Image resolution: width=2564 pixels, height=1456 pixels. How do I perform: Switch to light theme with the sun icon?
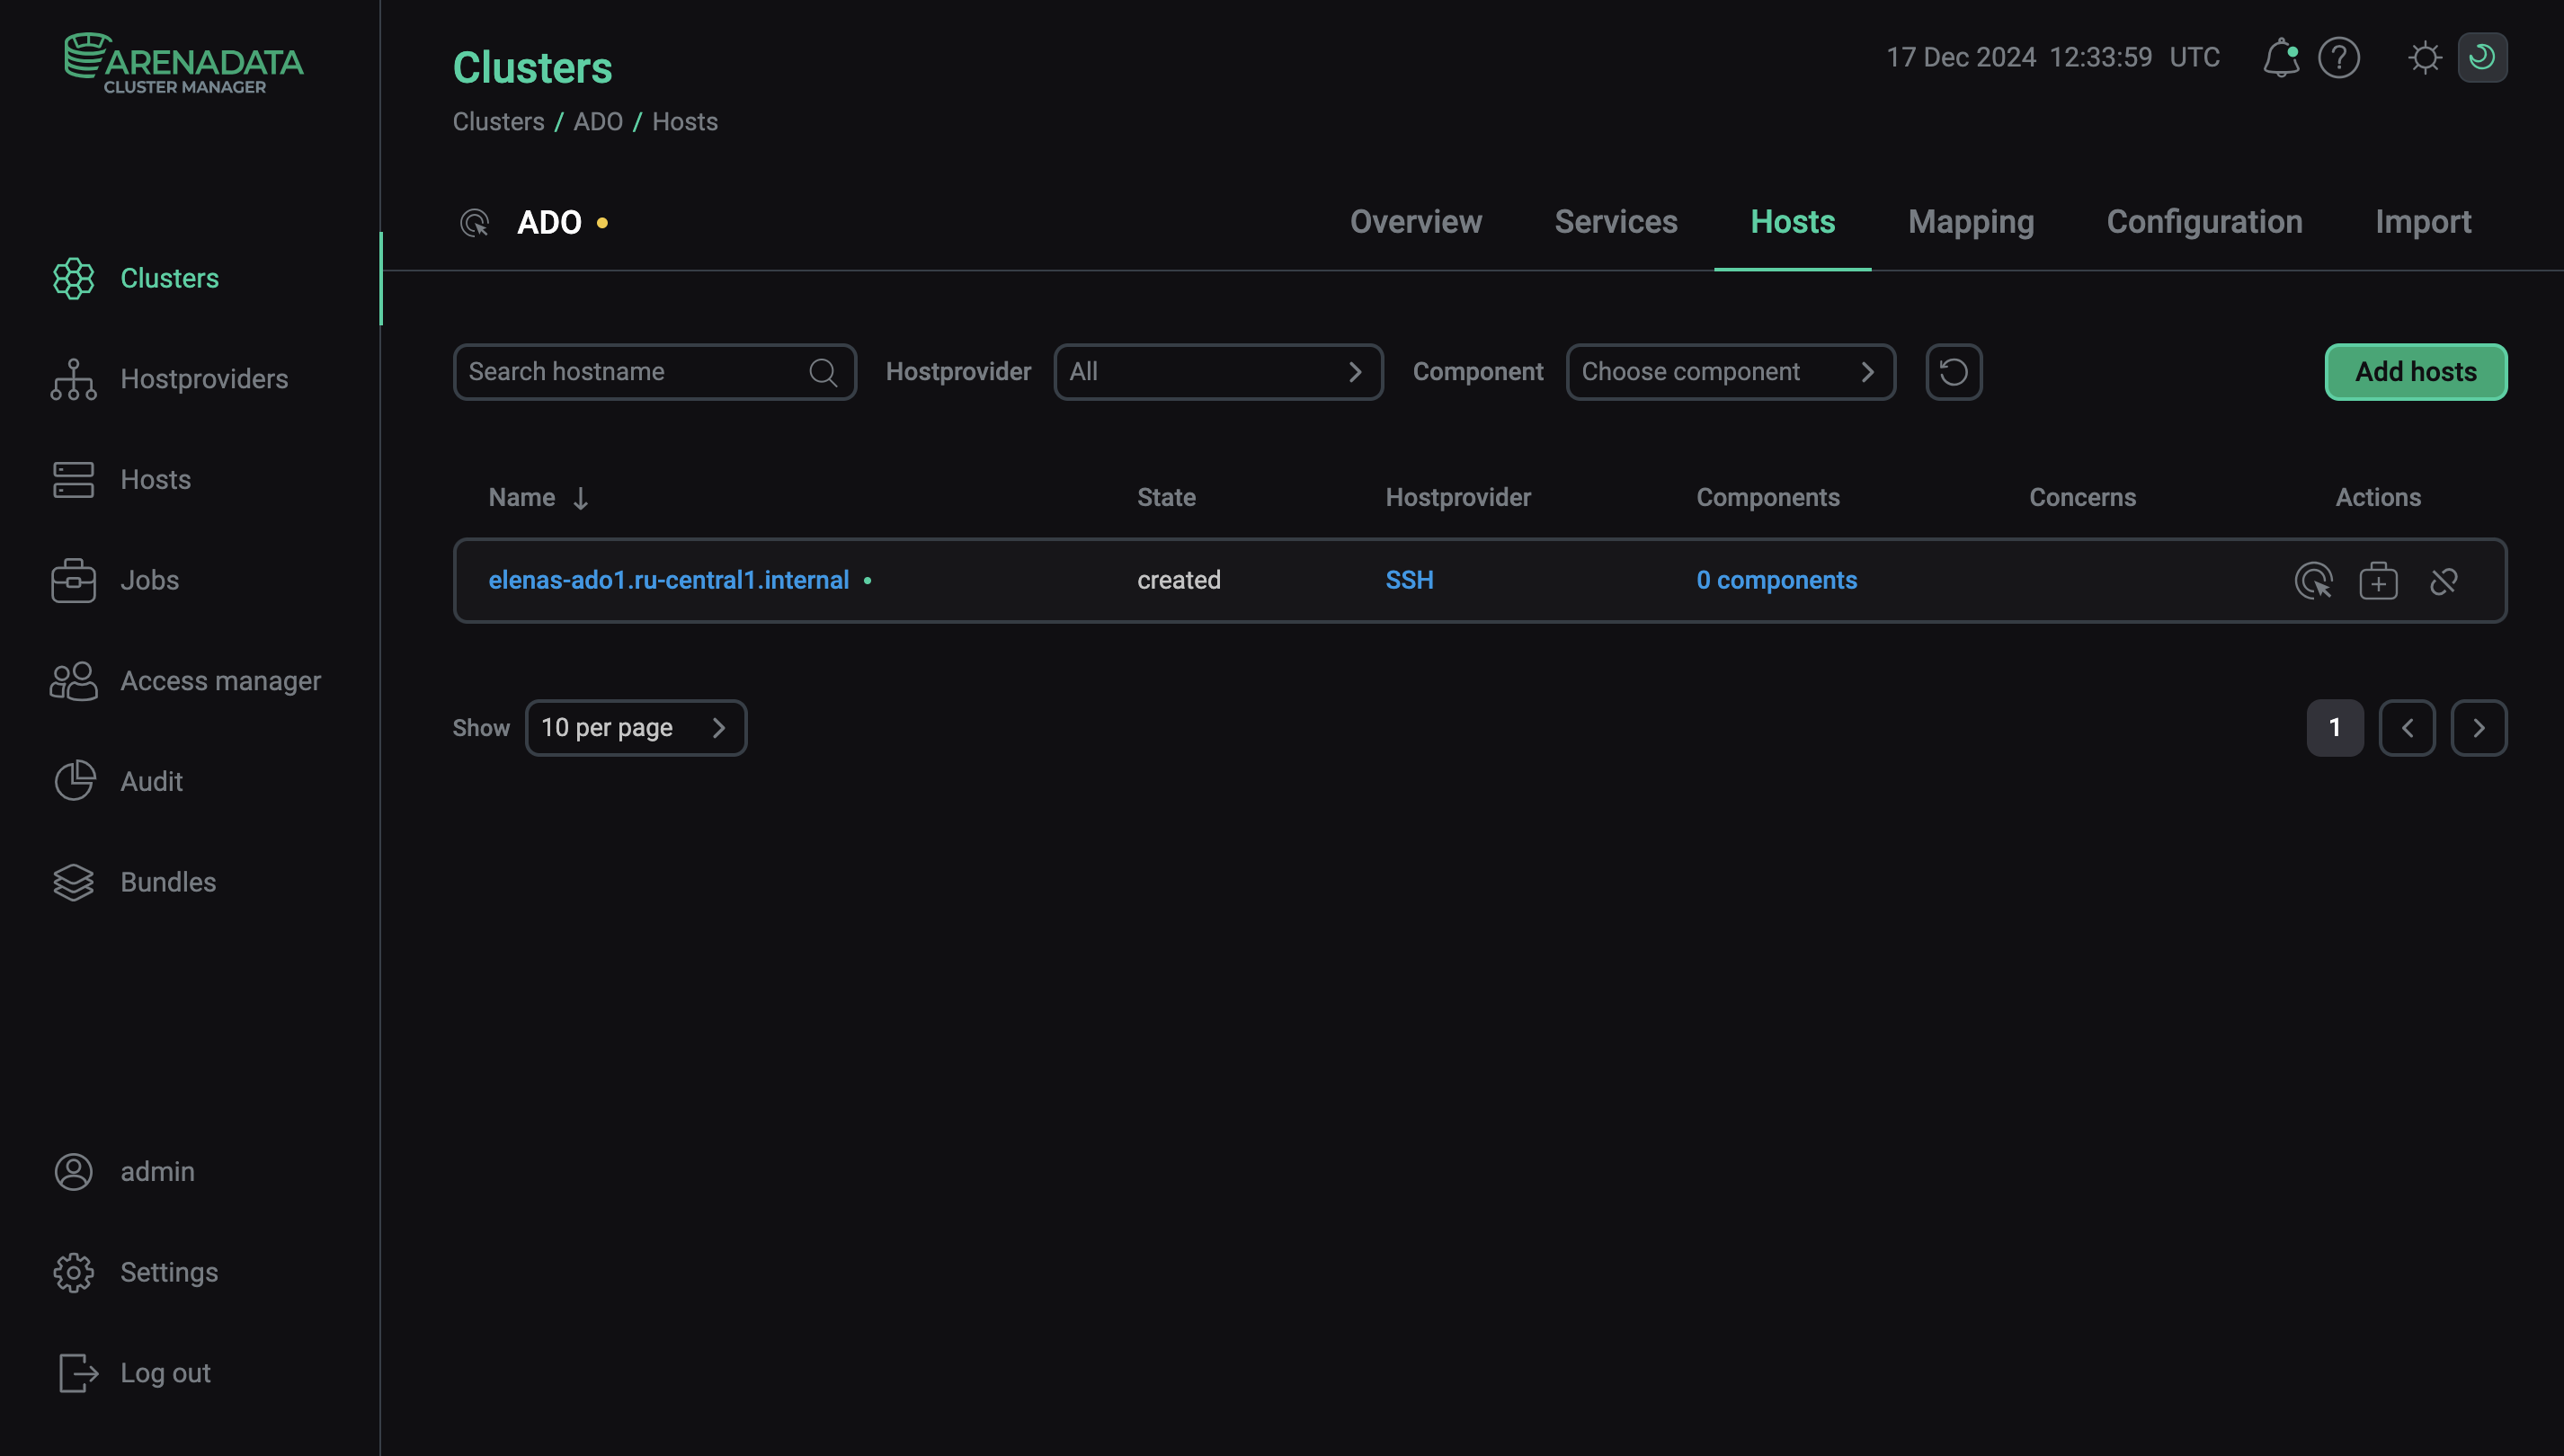point(2424,57)
